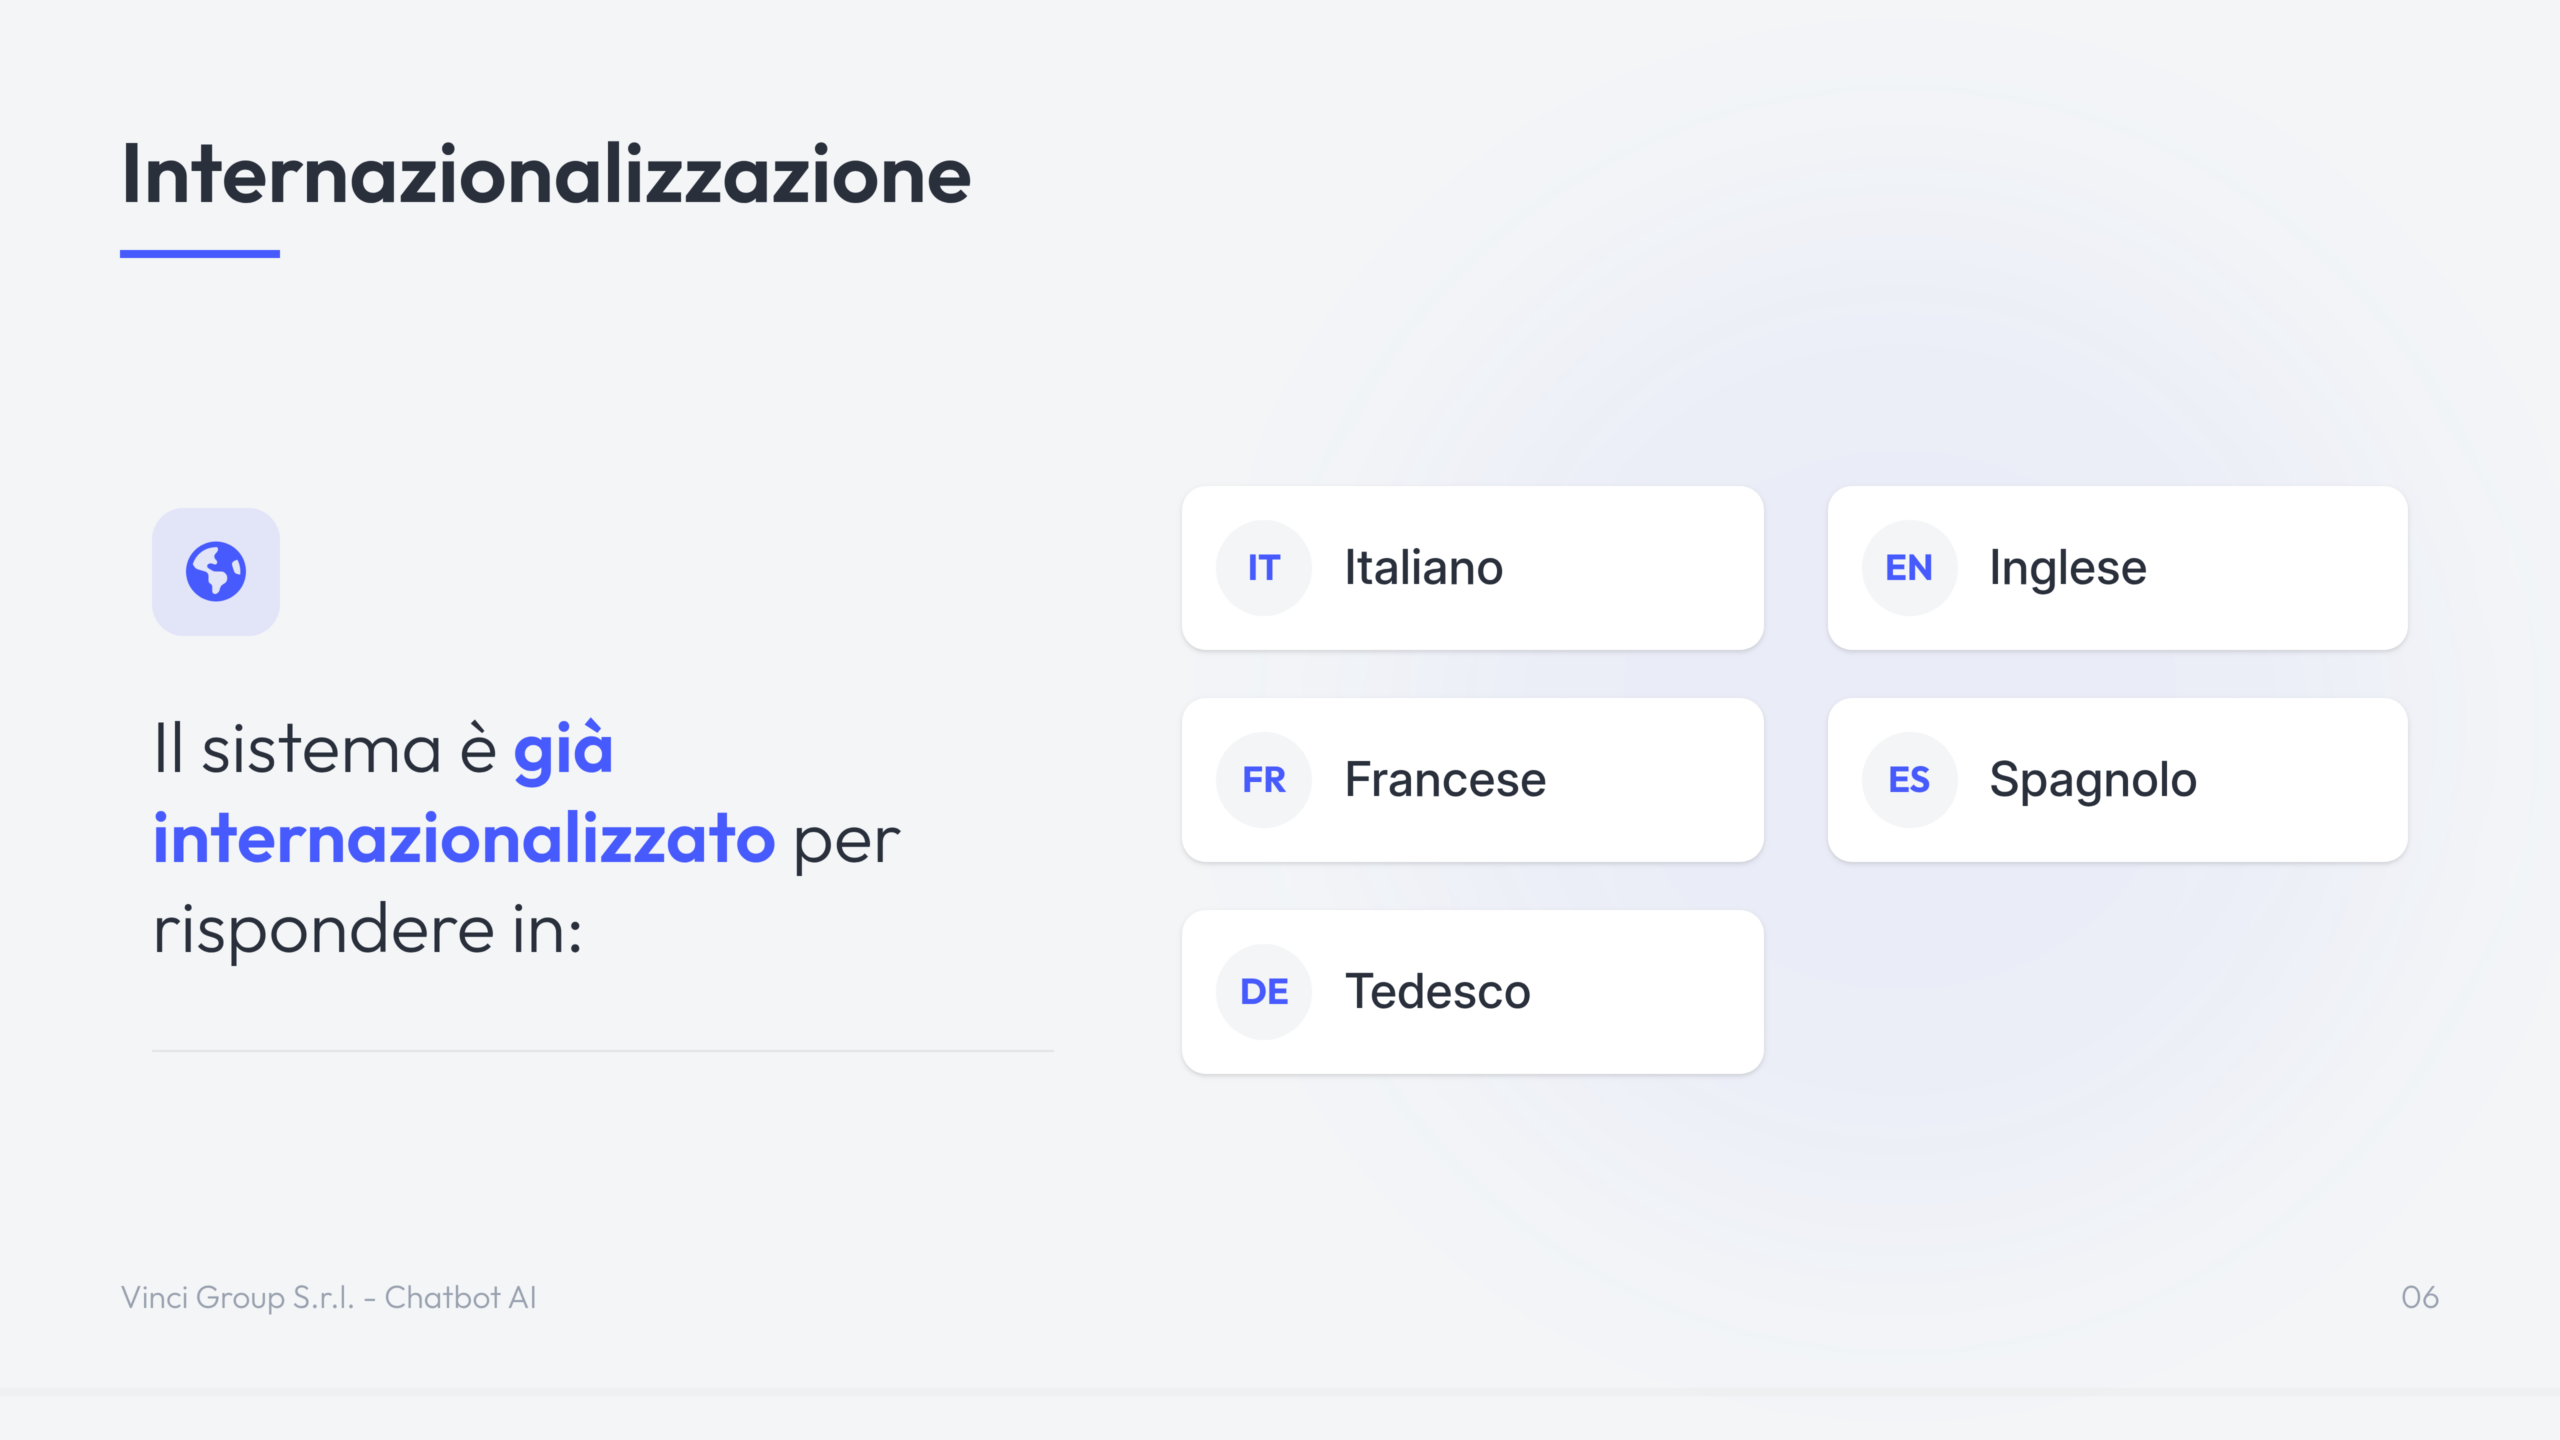Click the IT language badge
Screen dimensions: 2560x1440
click(1264, 568)
